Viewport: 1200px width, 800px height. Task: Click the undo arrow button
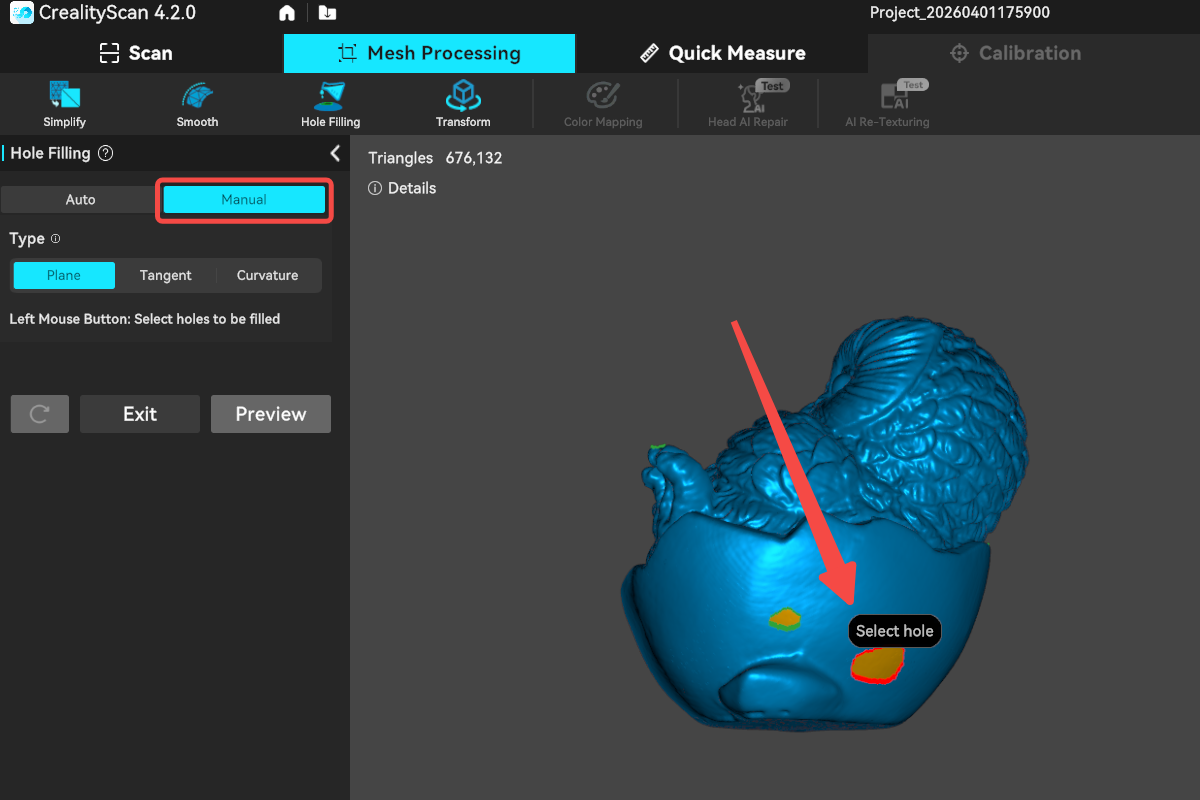(40, 414)
